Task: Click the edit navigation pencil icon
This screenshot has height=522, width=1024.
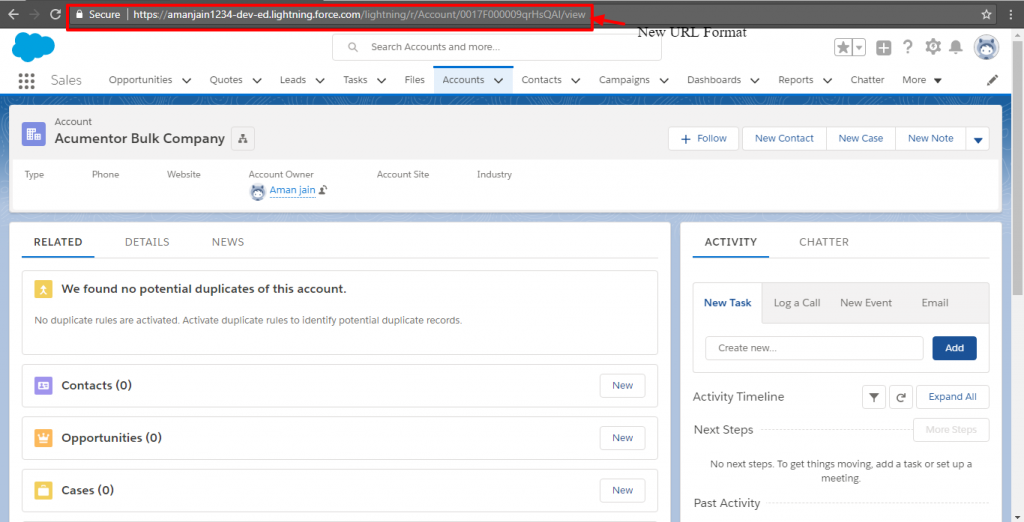Action: (x=992, y=80)
